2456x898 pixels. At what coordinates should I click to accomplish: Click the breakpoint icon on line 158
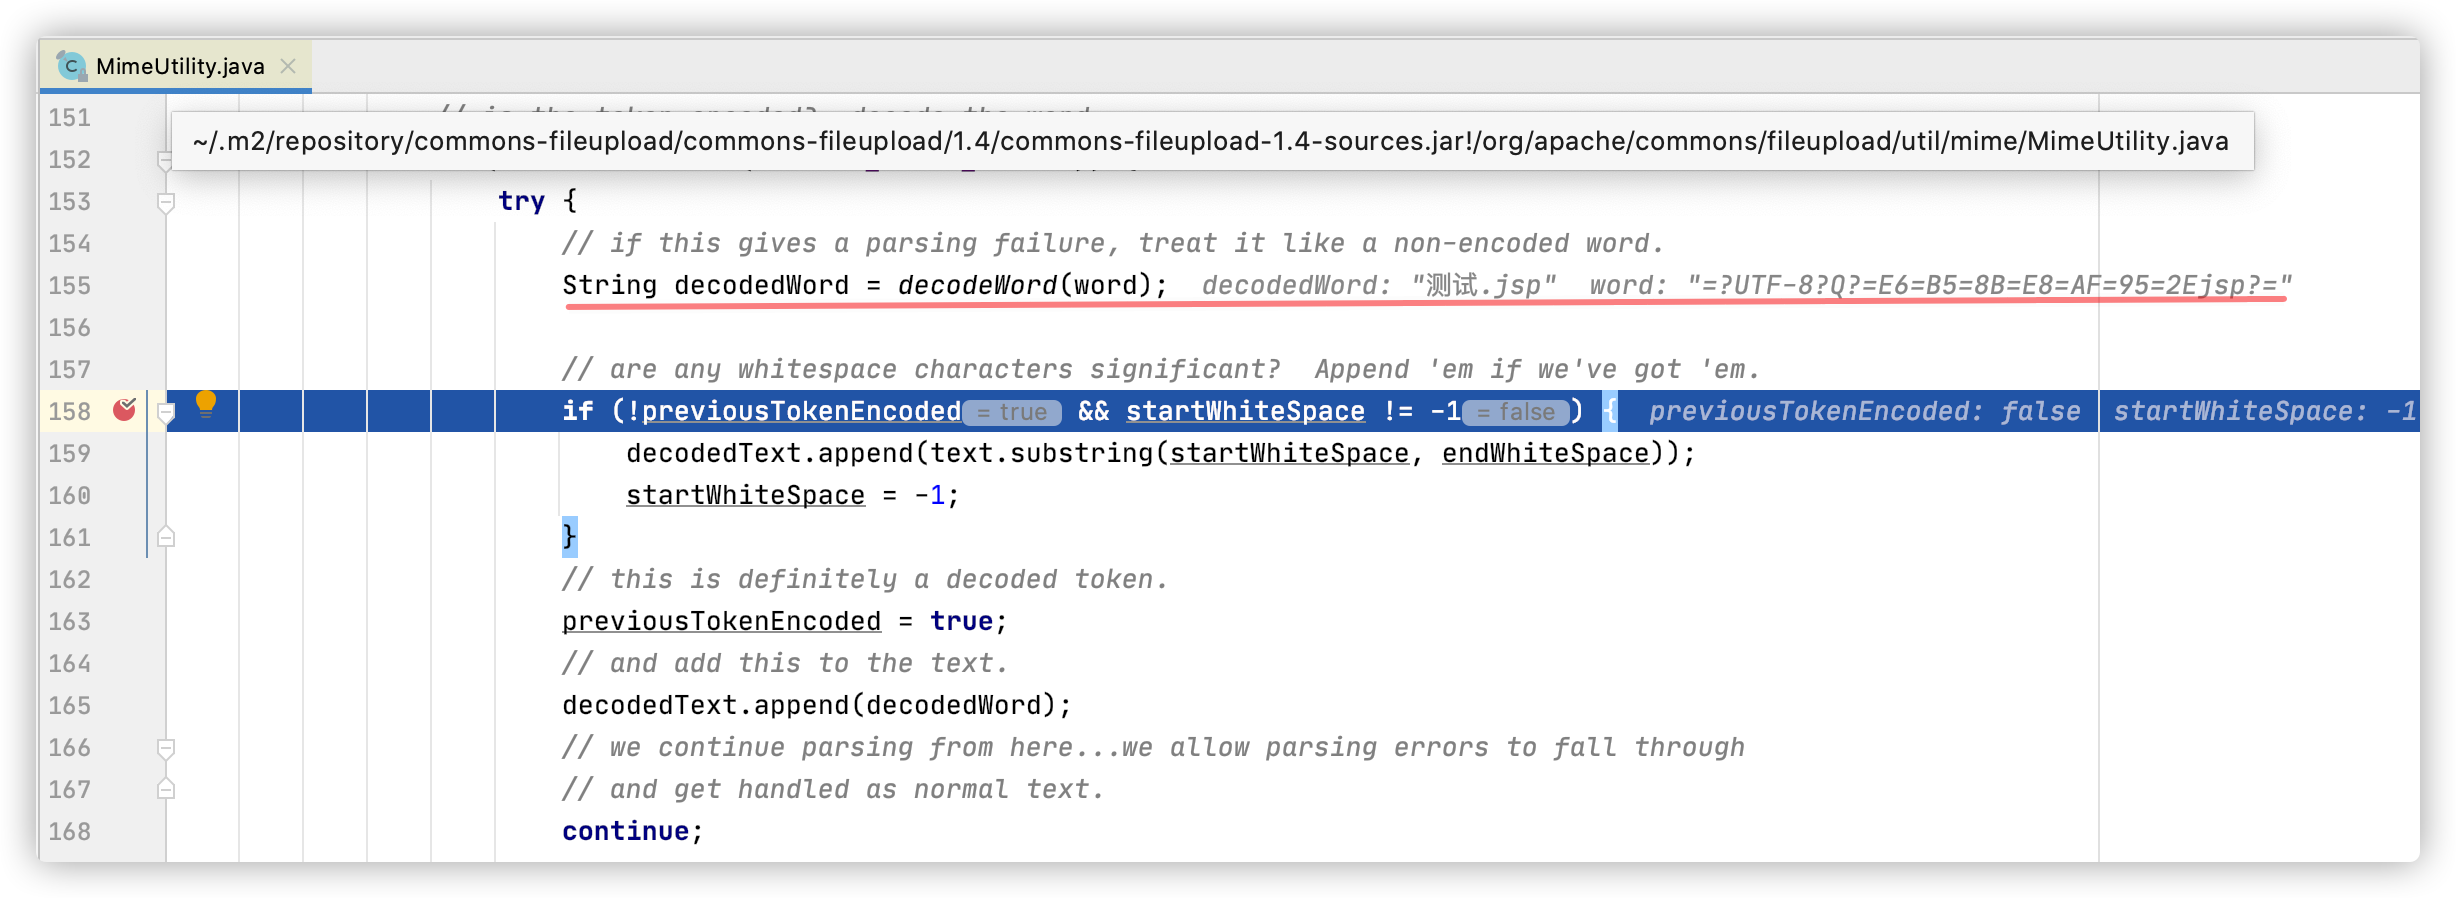[x=124, y=409]
